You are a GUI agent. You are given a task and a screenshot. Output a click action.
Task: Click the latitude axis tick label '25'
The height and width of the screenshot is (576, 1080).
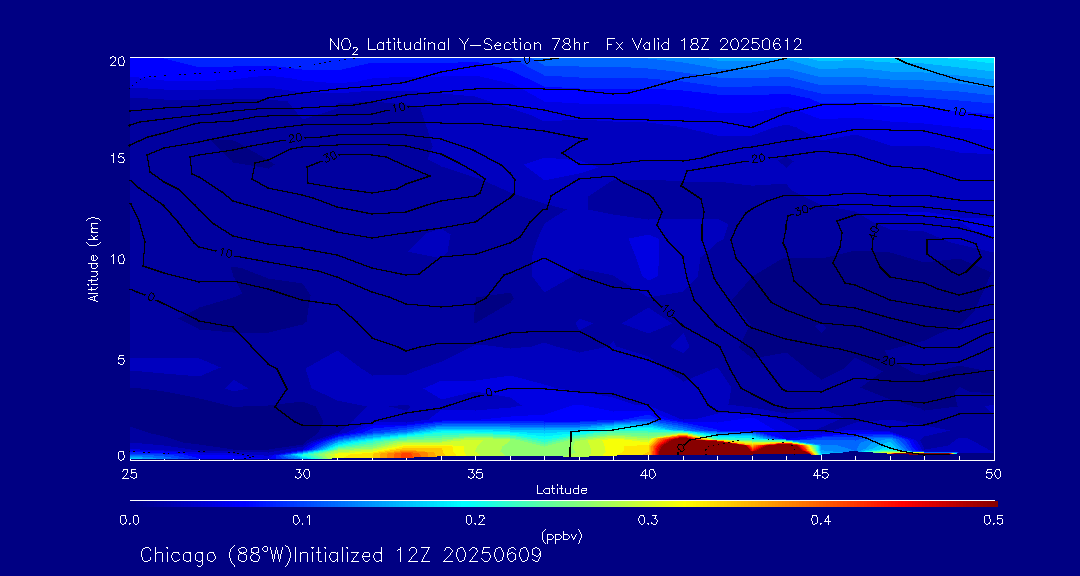(x=129, y=474)
